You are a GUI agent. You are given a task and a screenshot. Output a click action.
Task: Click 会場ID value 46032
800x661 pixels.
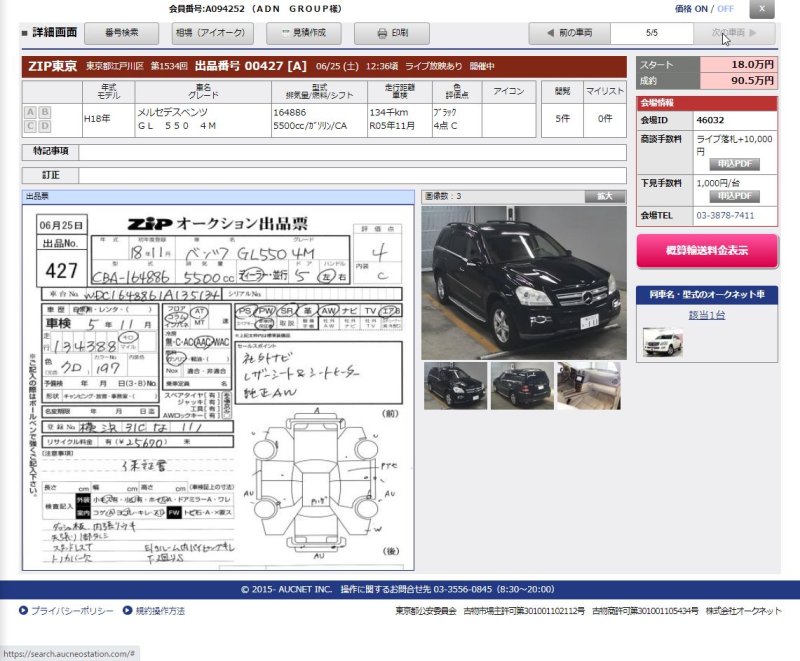[x=710, y=120]
